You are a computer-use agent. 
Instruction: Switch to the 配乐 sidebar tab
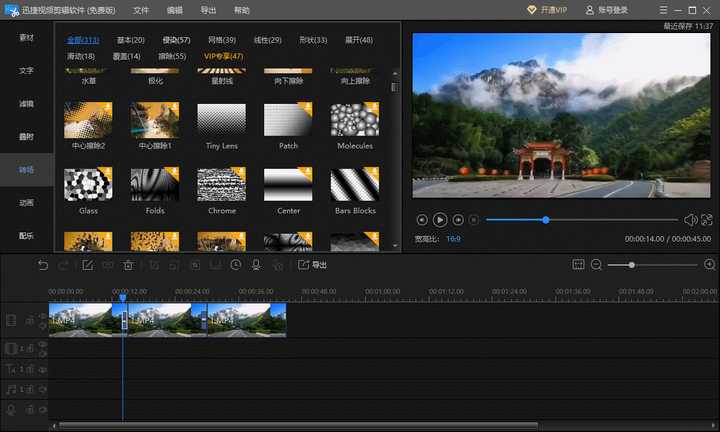[x=26, y=236]
